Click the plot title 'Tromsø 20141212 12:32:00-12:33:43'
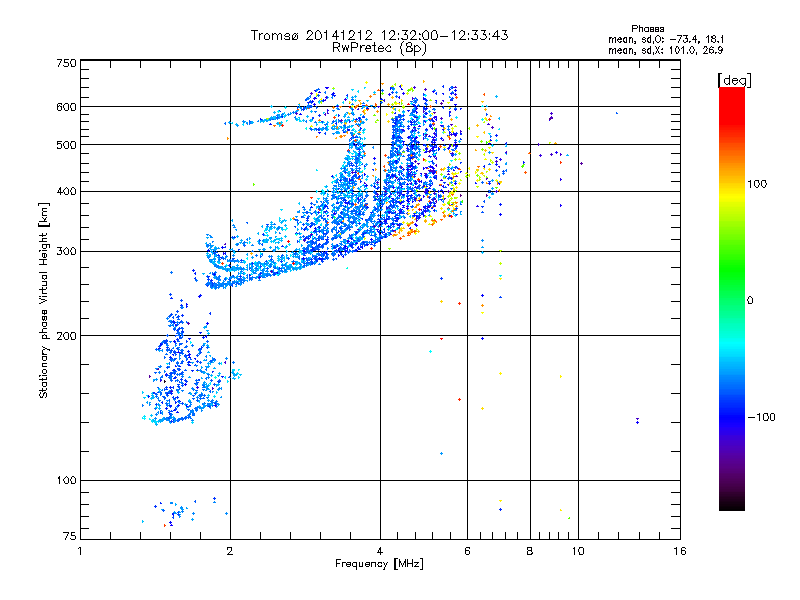The image size is (800, 600). point(379,35)
